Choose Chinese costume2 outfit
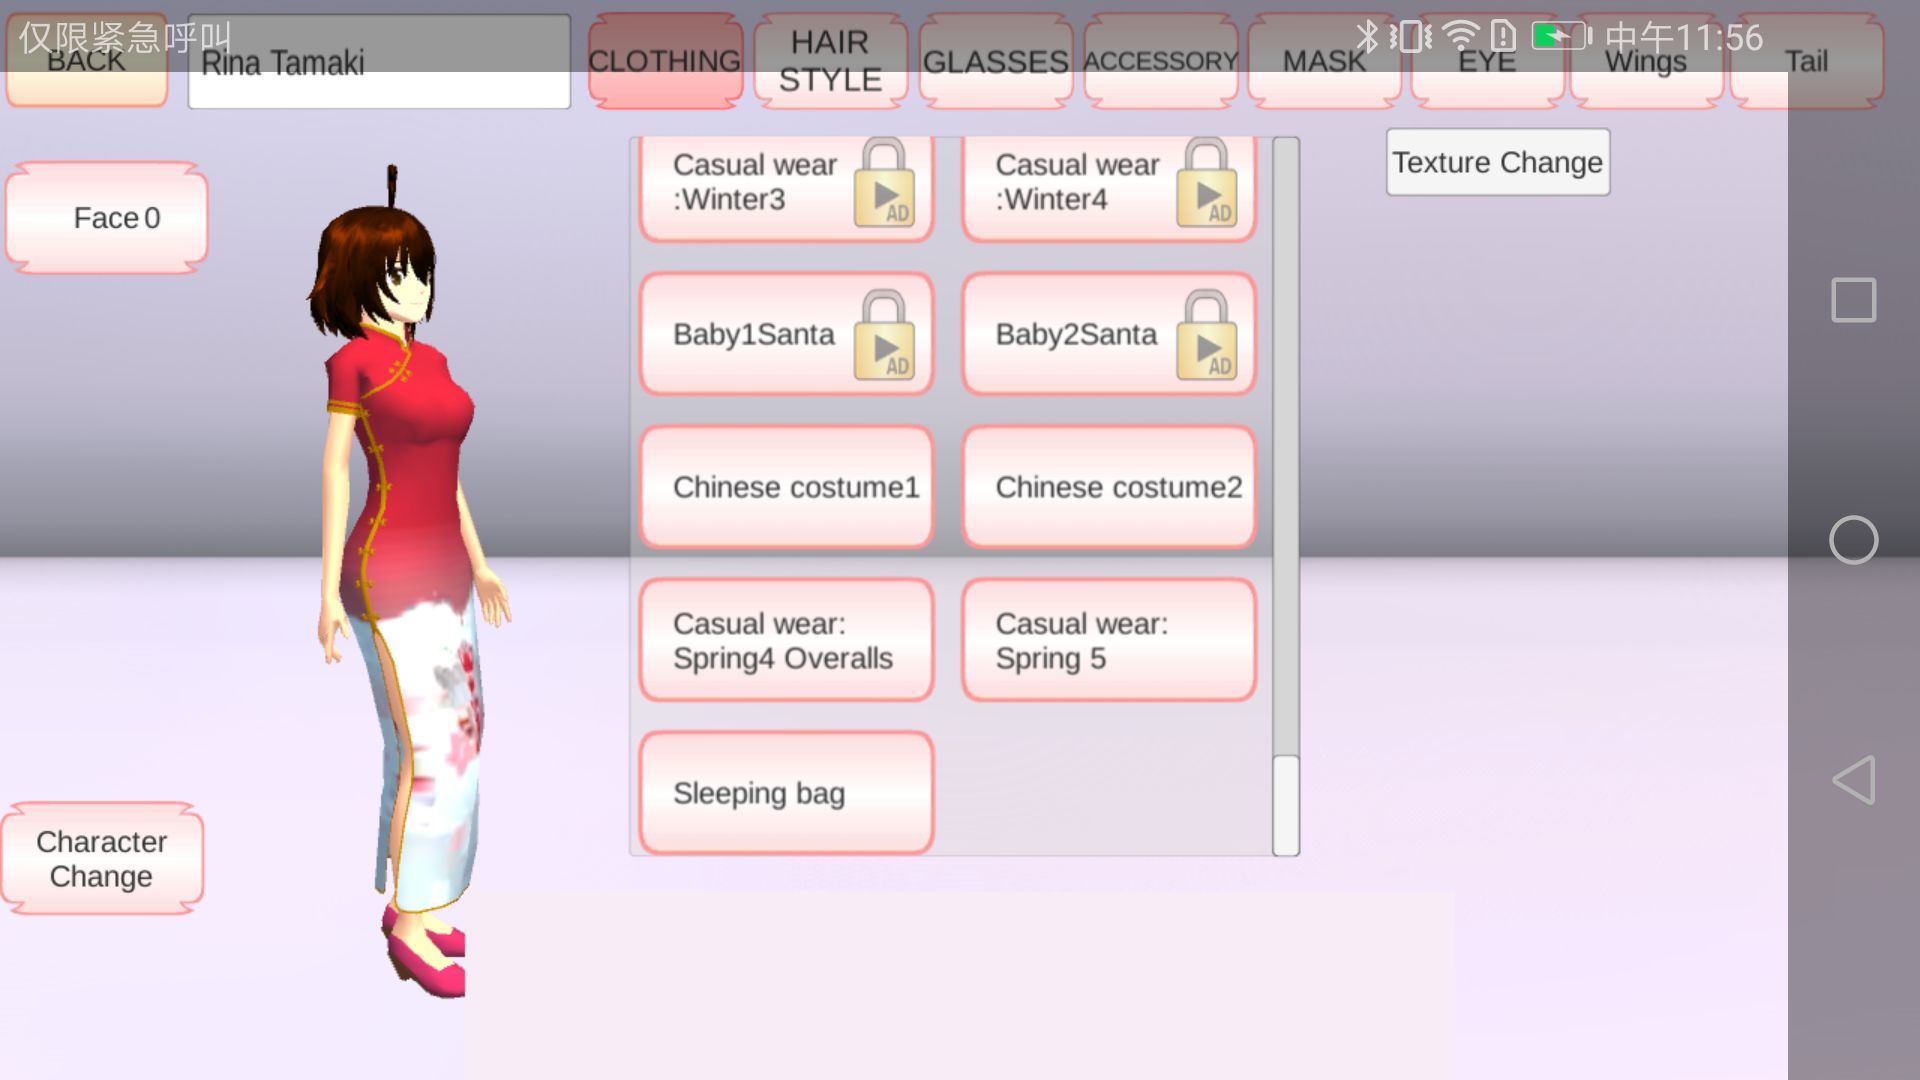 1108,487
